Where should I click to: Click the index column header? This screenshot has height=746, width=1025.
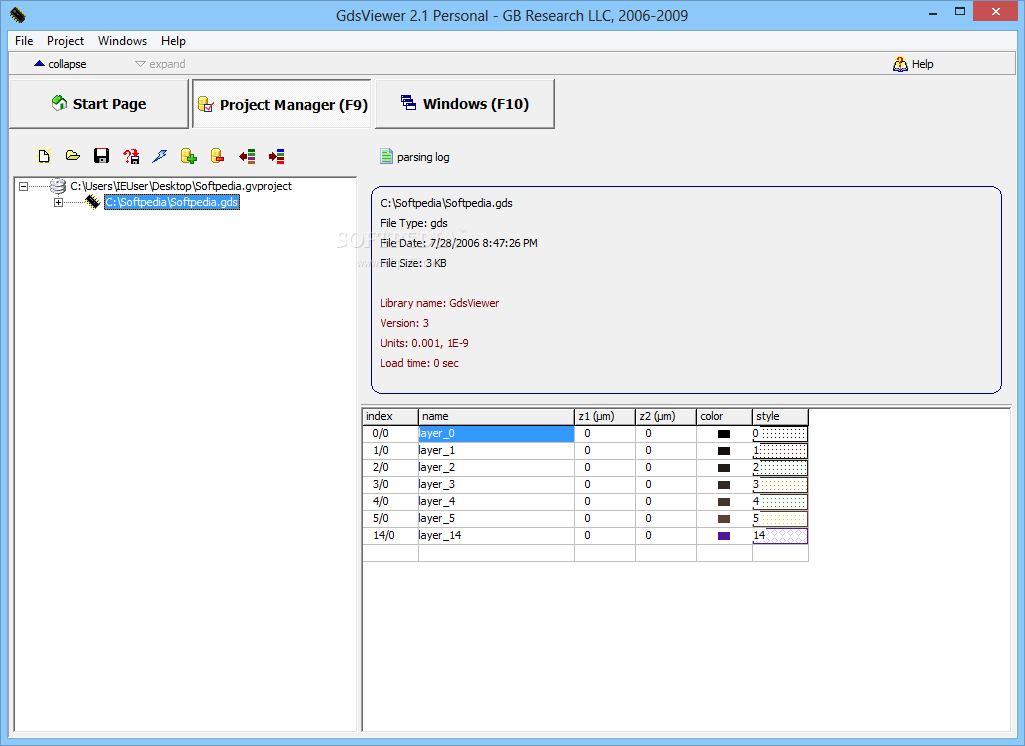[390, 416]
